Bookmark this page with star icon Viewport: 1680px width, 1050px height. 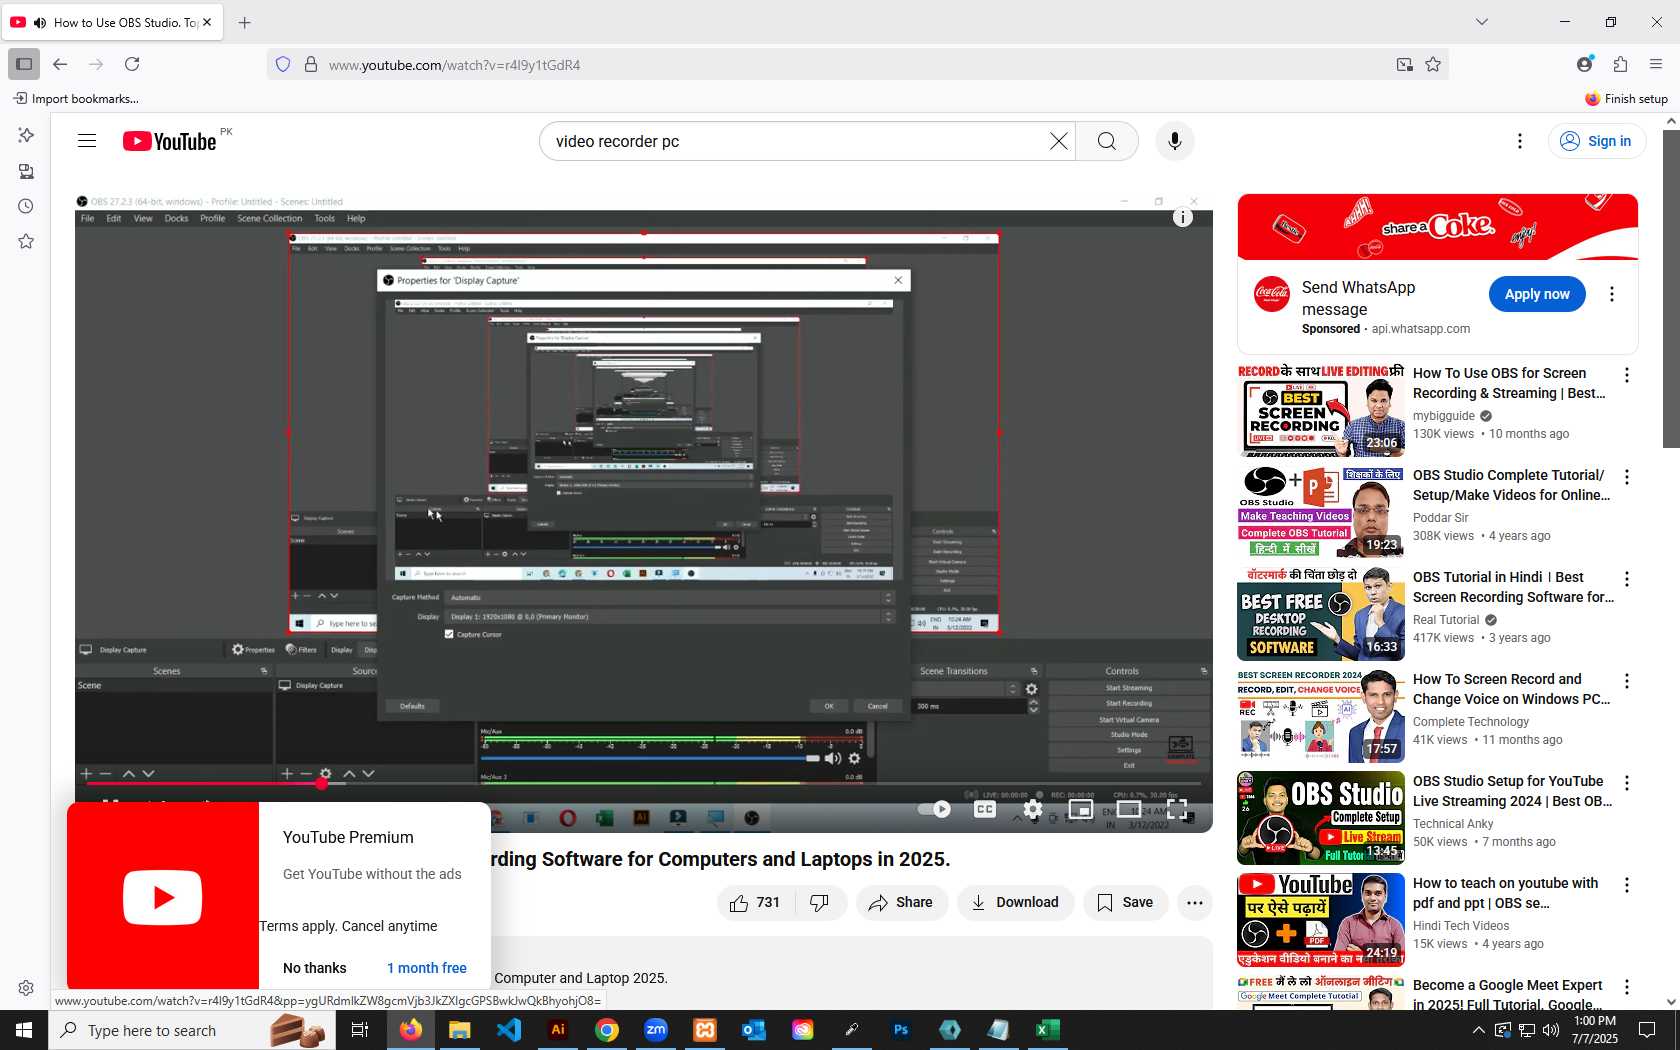click(1433, 64)
